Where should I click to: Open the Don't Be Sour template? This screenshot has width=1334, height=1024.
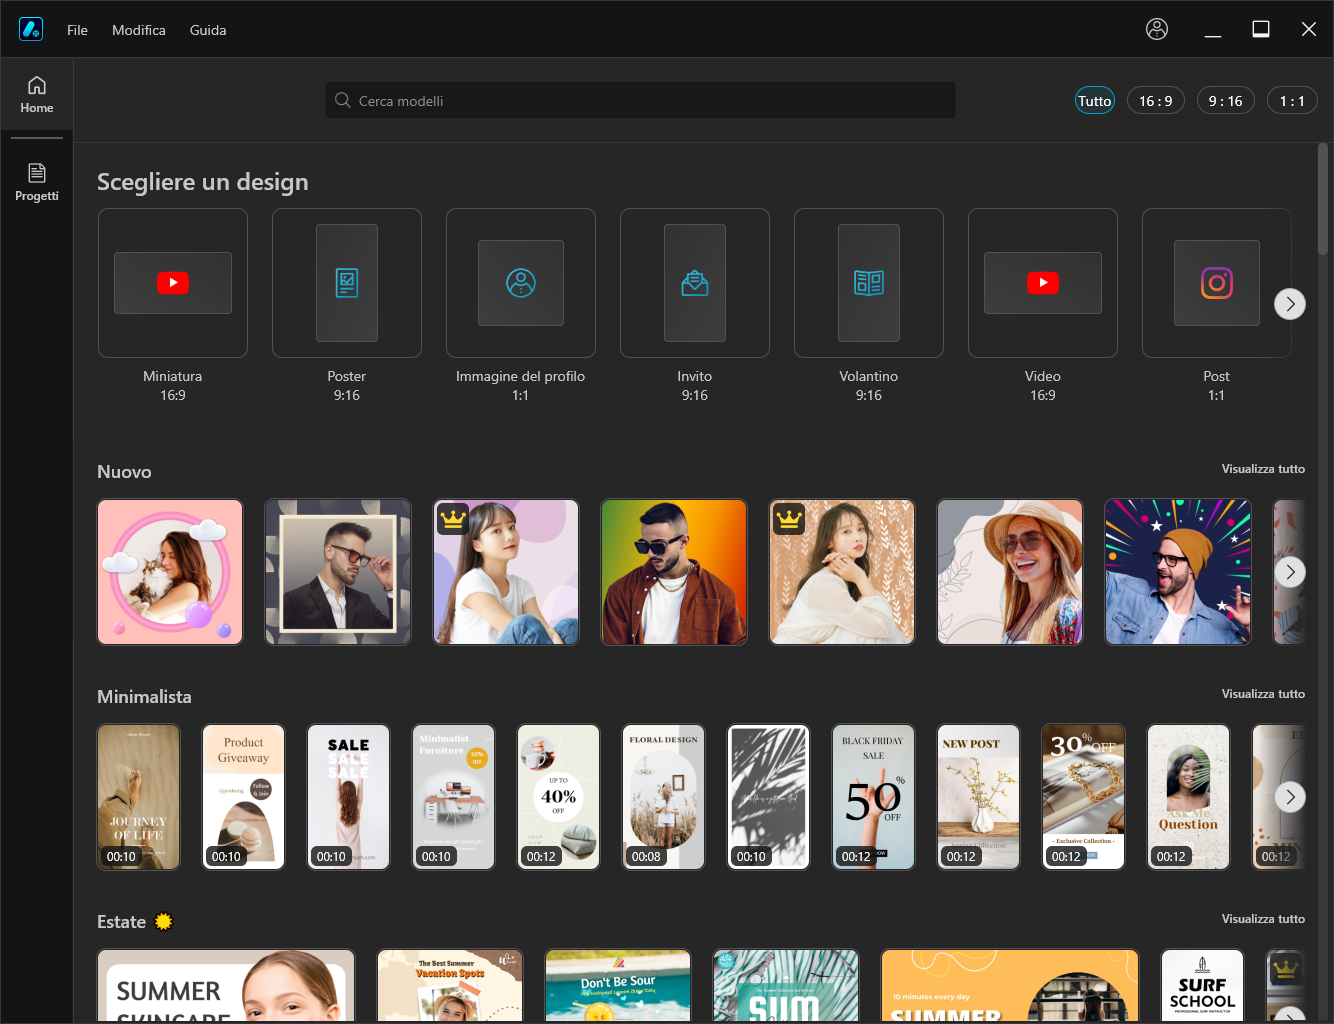pos(618,986)
